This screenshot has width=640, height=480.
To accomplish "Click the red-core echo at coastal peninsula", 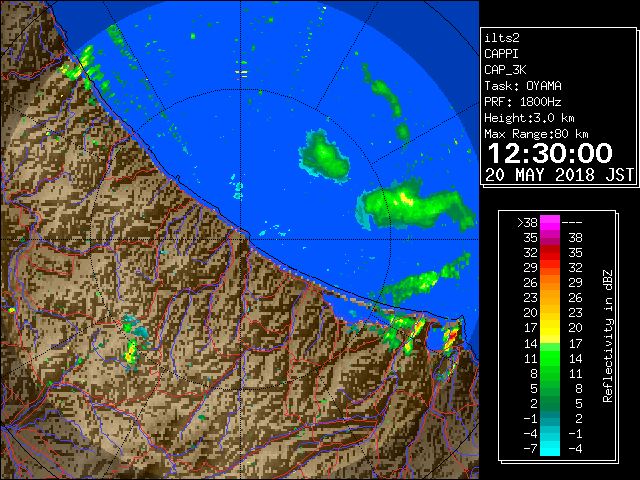I will pos(452,338).
